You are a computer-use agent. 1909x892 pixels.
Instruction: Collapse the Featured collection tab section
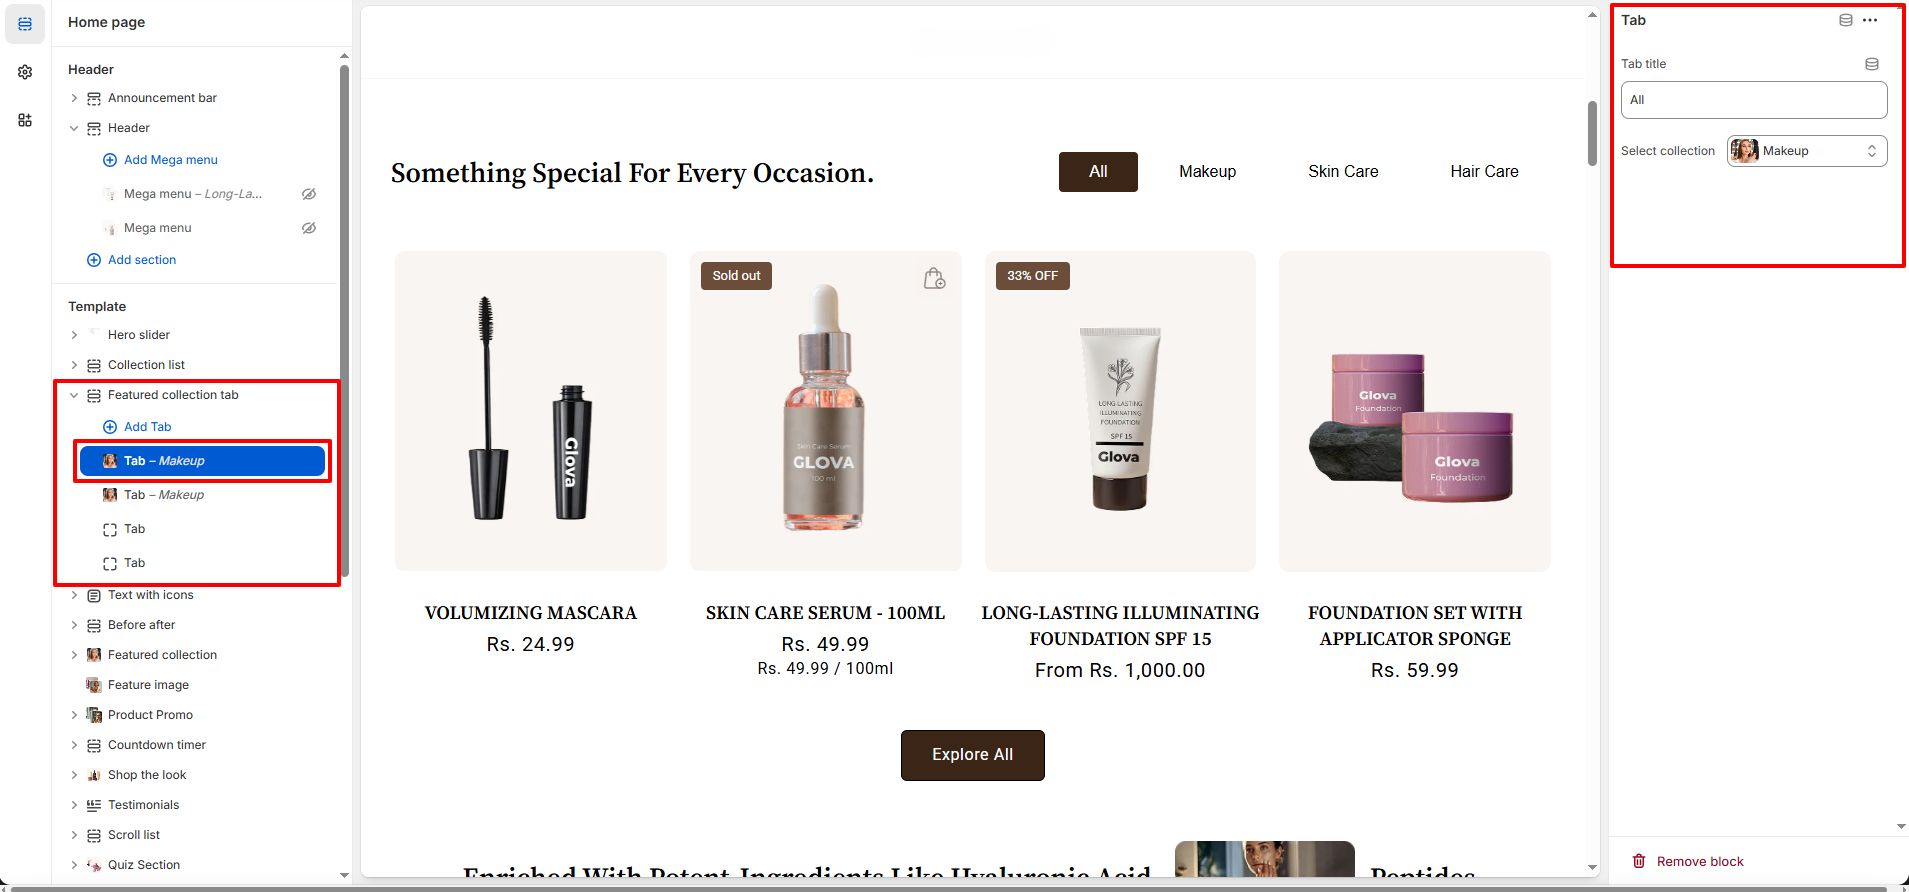pyautogui.click(x=74, y=395)
